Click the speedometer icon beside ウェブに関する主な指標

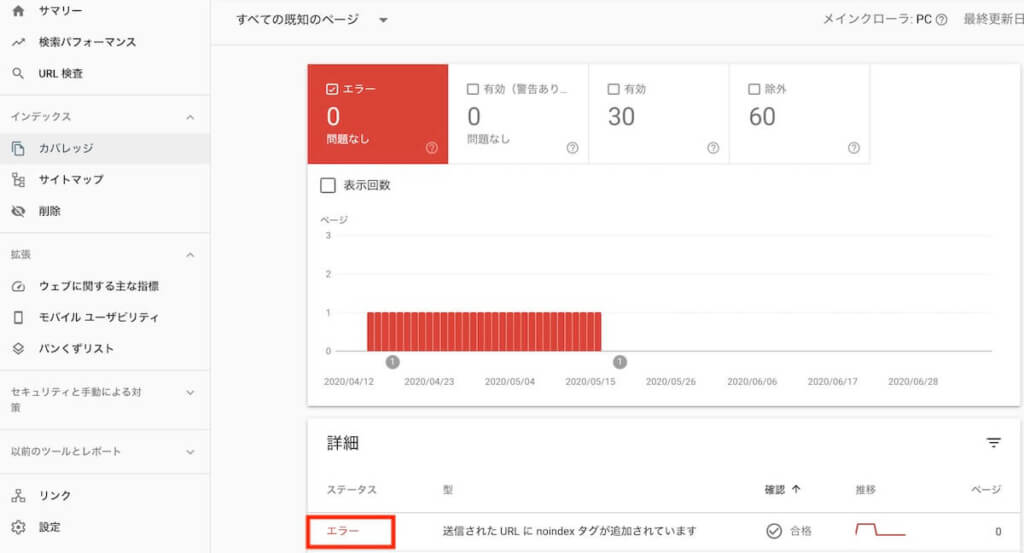18,286
